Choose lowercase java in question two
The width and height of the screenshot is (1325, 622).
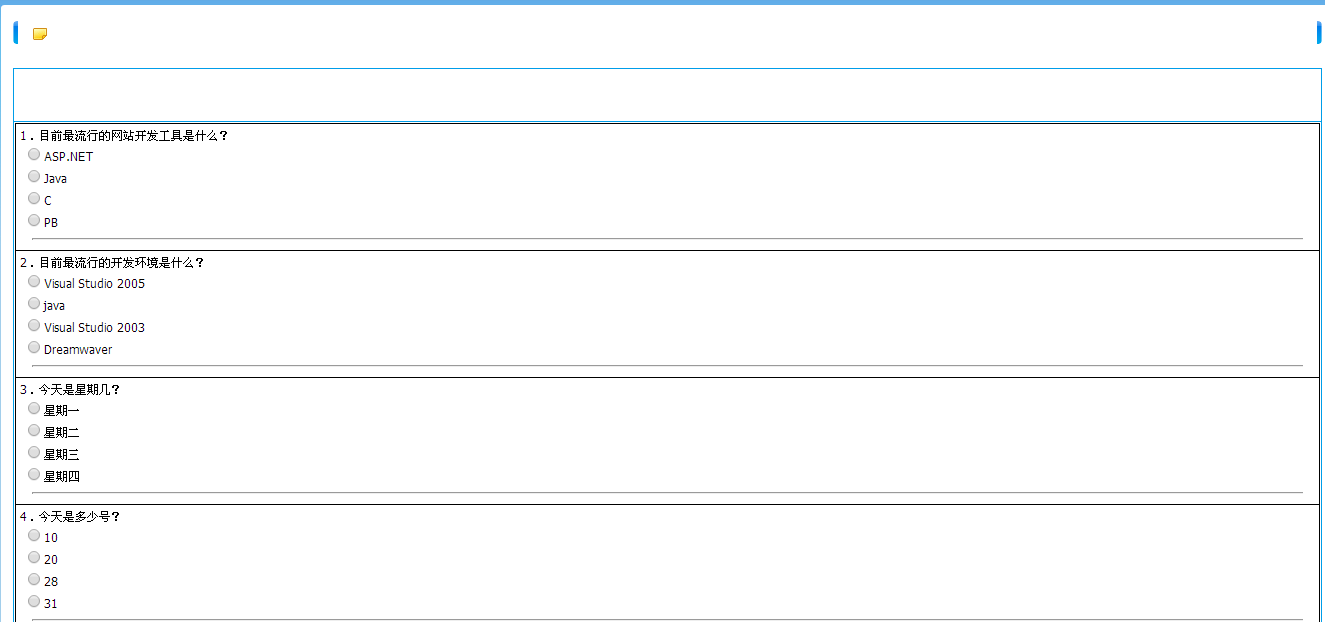pyautogui.click(x=34, y=303)
